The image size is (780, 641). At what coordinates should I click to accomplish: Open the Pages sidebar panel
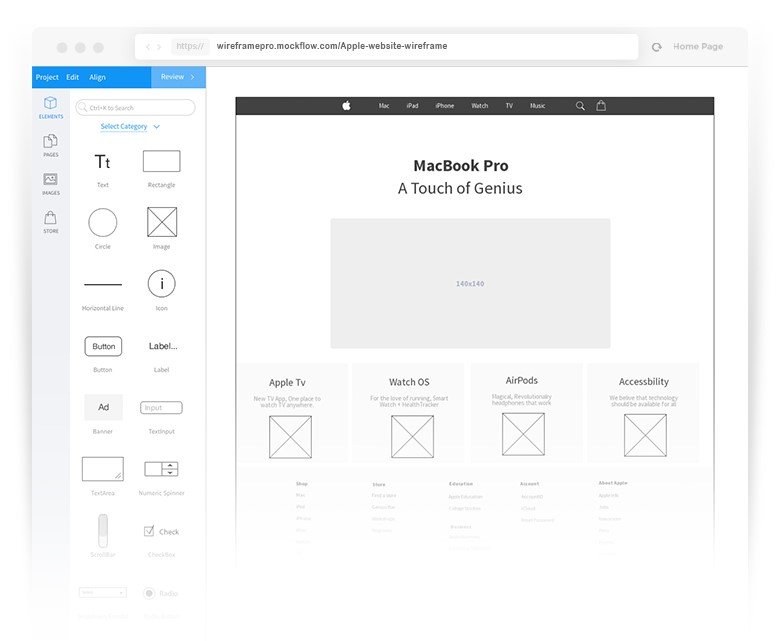[x=51, y=145]
